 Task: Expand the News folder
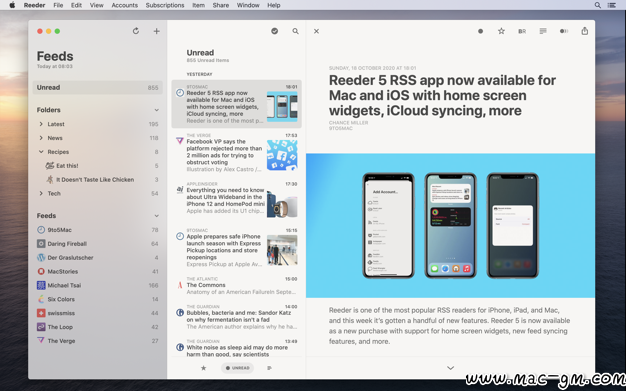[41, 138]
